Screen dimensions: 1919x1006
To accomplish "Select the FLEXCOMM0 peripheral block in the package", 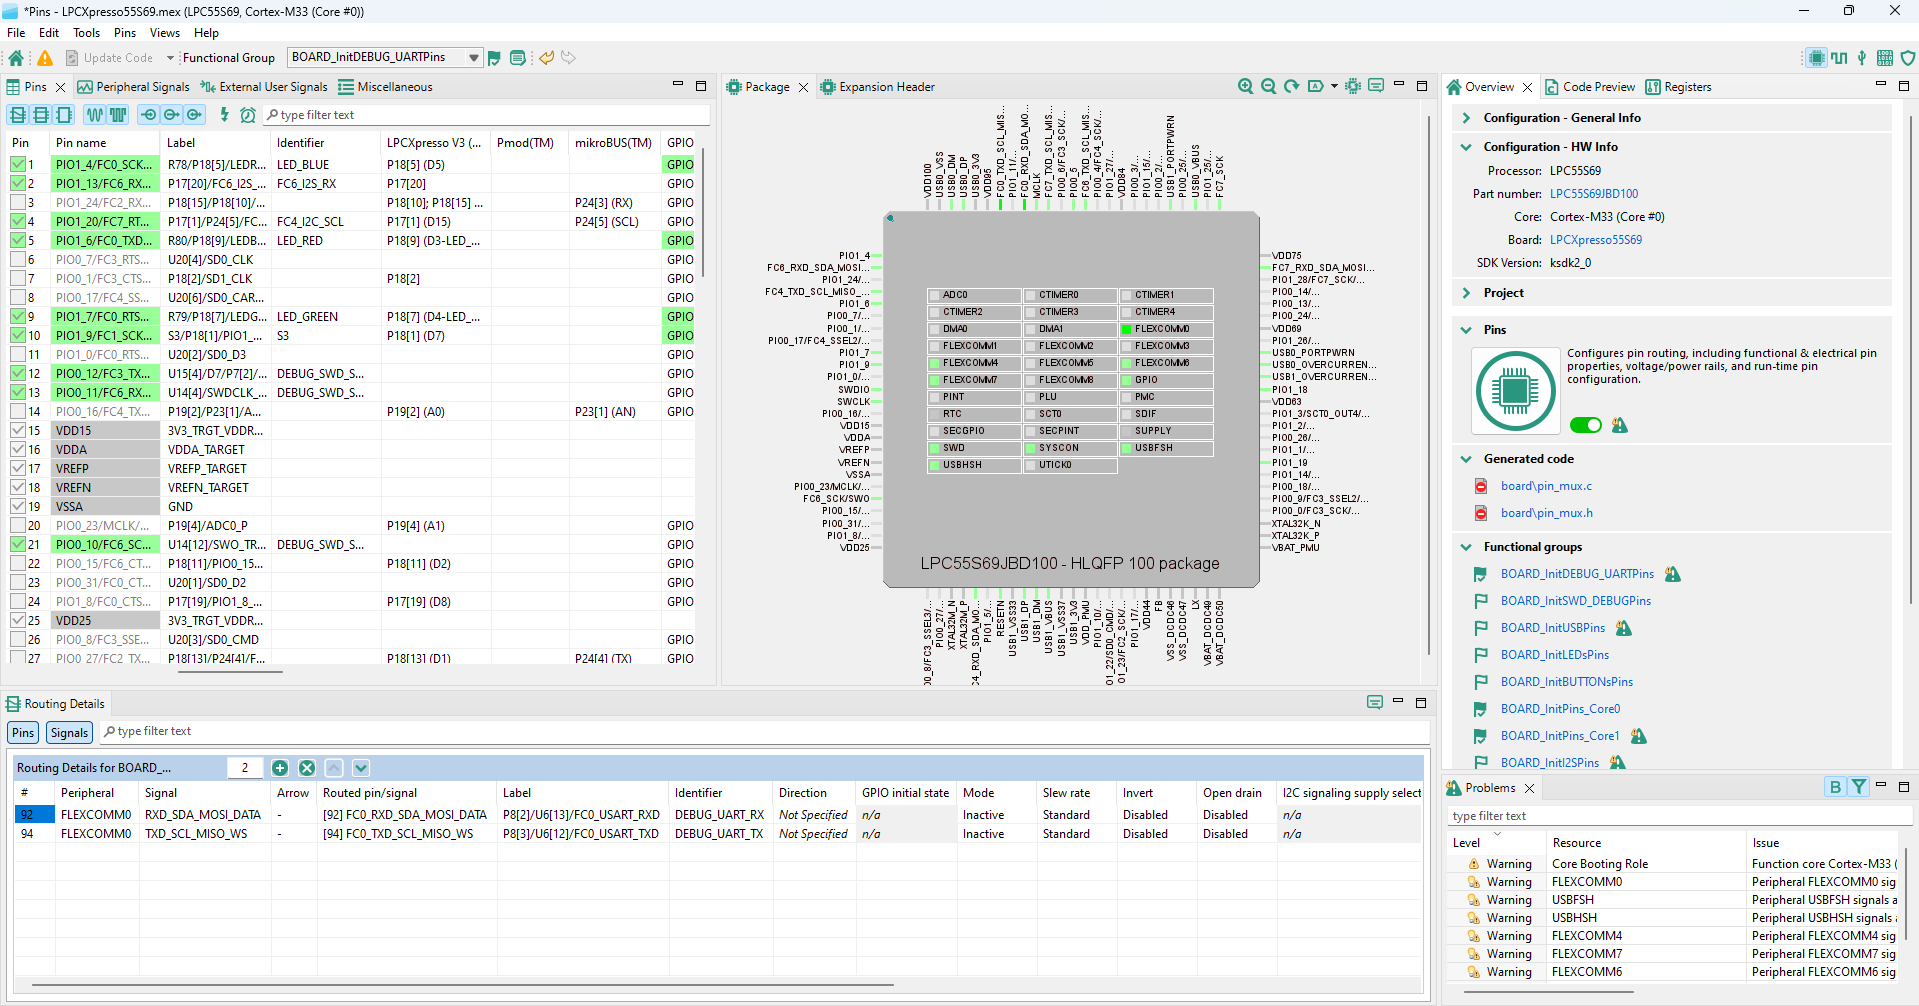I will coord(1166,329).
